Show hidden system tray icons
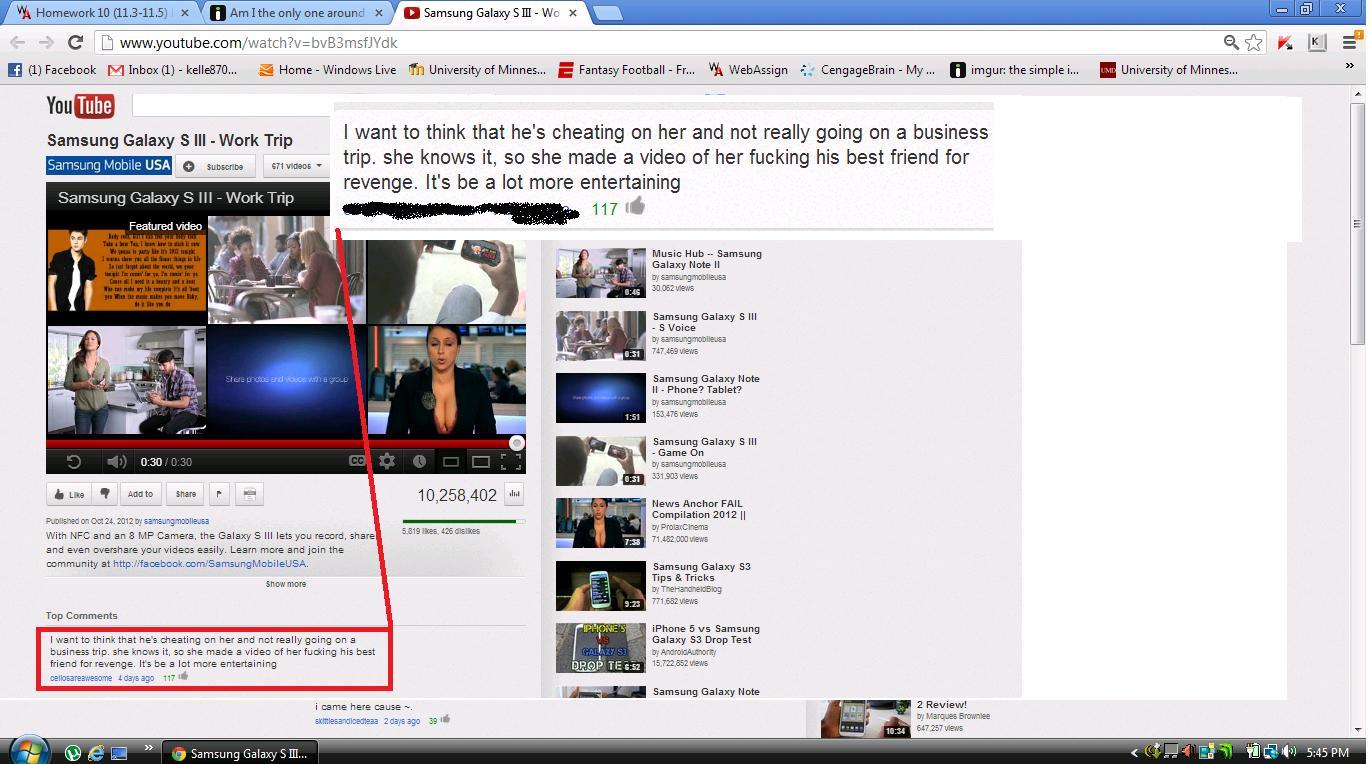This screenshot has width=1370, height=764. [x=1134, y=752]
